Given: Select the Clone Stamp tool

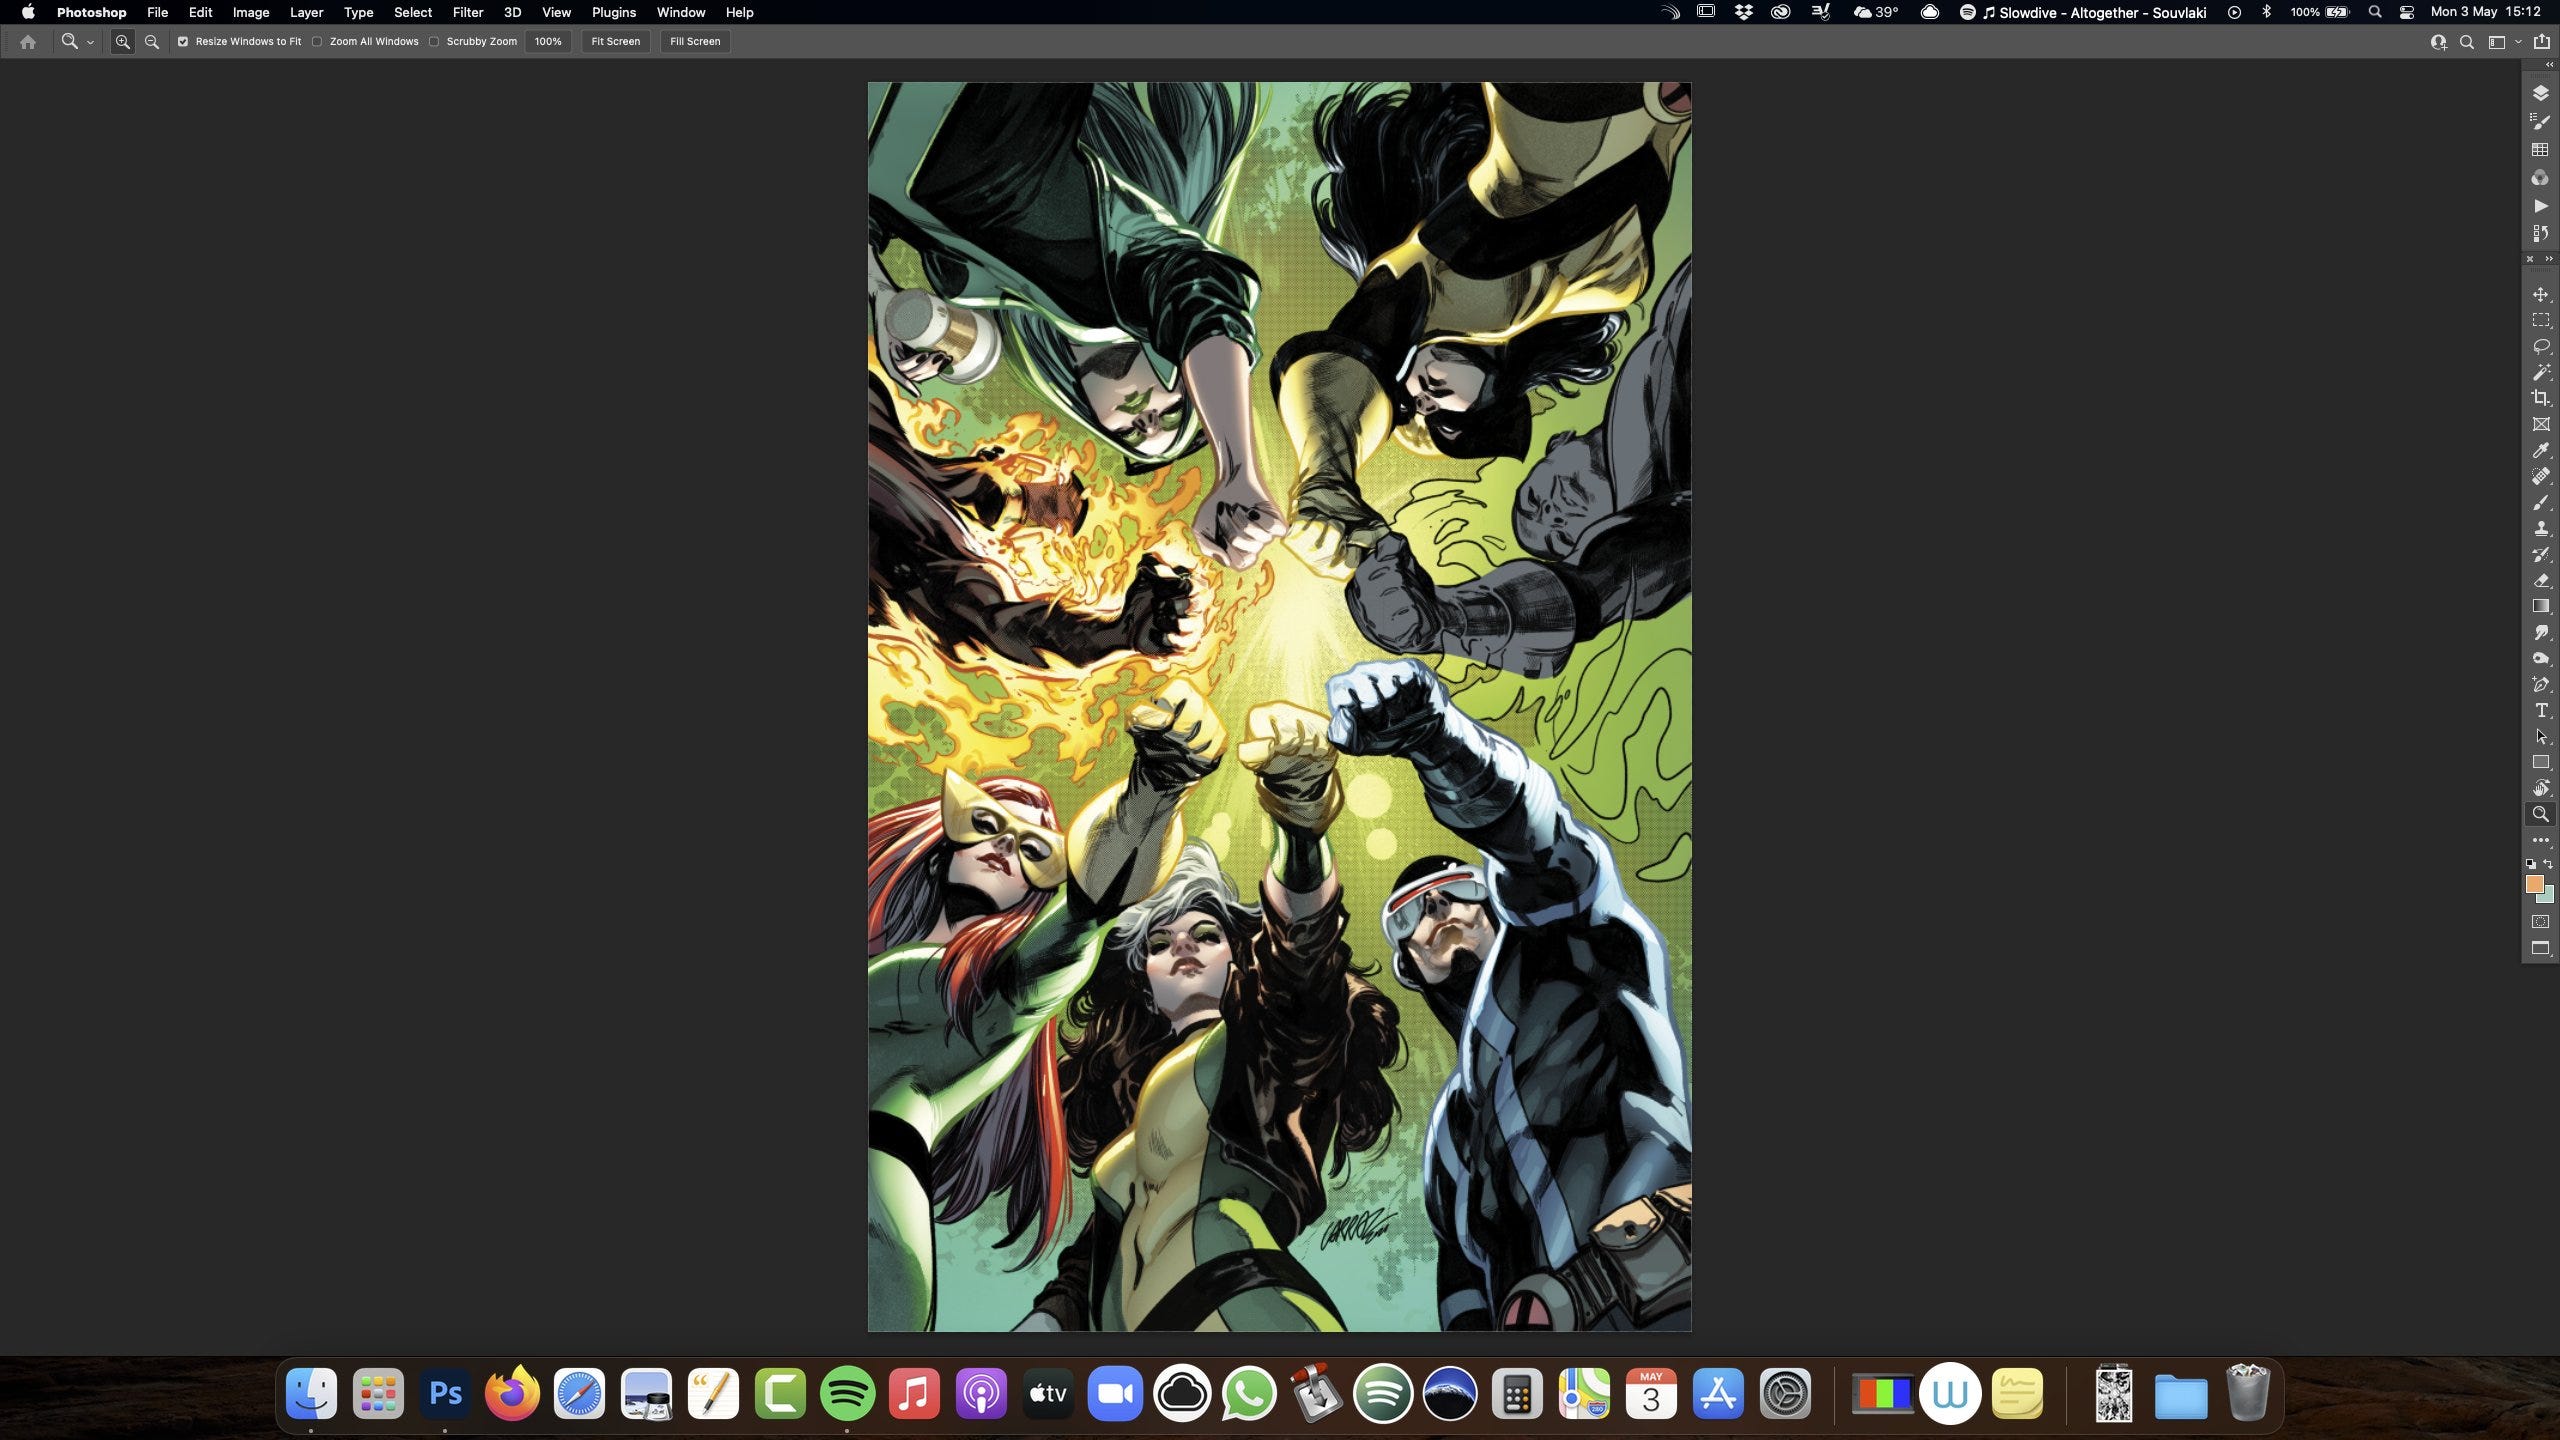Looking at the screenshot, I should point(2540,528).
